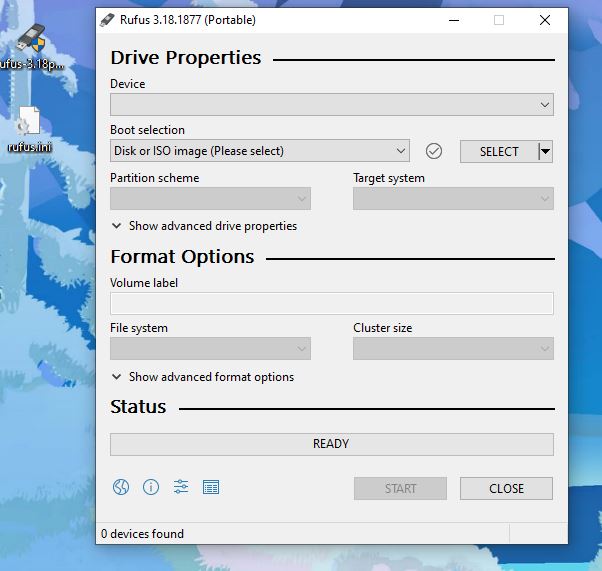Image resolution: width=602 pixels, height=571 pixels.
Task: Click the SELECT button
Action: (499, 151)
